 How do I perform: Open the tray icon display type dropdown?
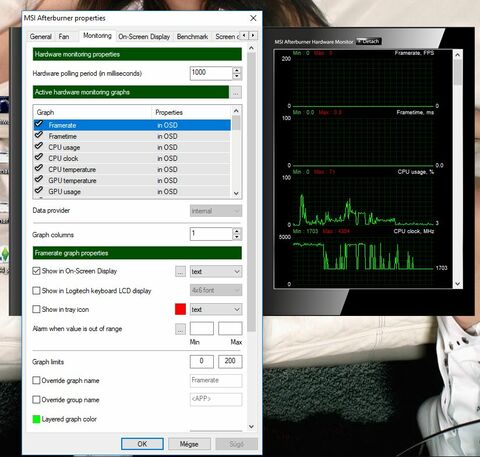tap(216, 309)
